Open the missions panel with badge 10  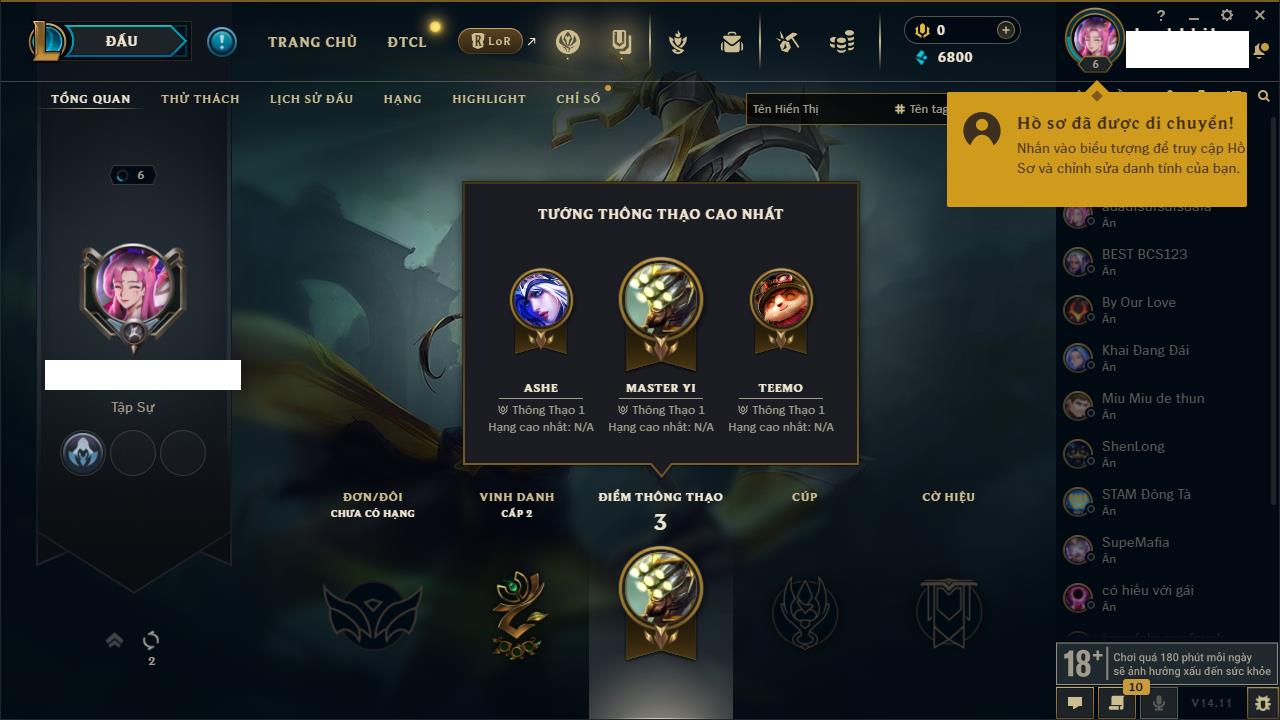pyautogui.click(x=1117, y=703)
